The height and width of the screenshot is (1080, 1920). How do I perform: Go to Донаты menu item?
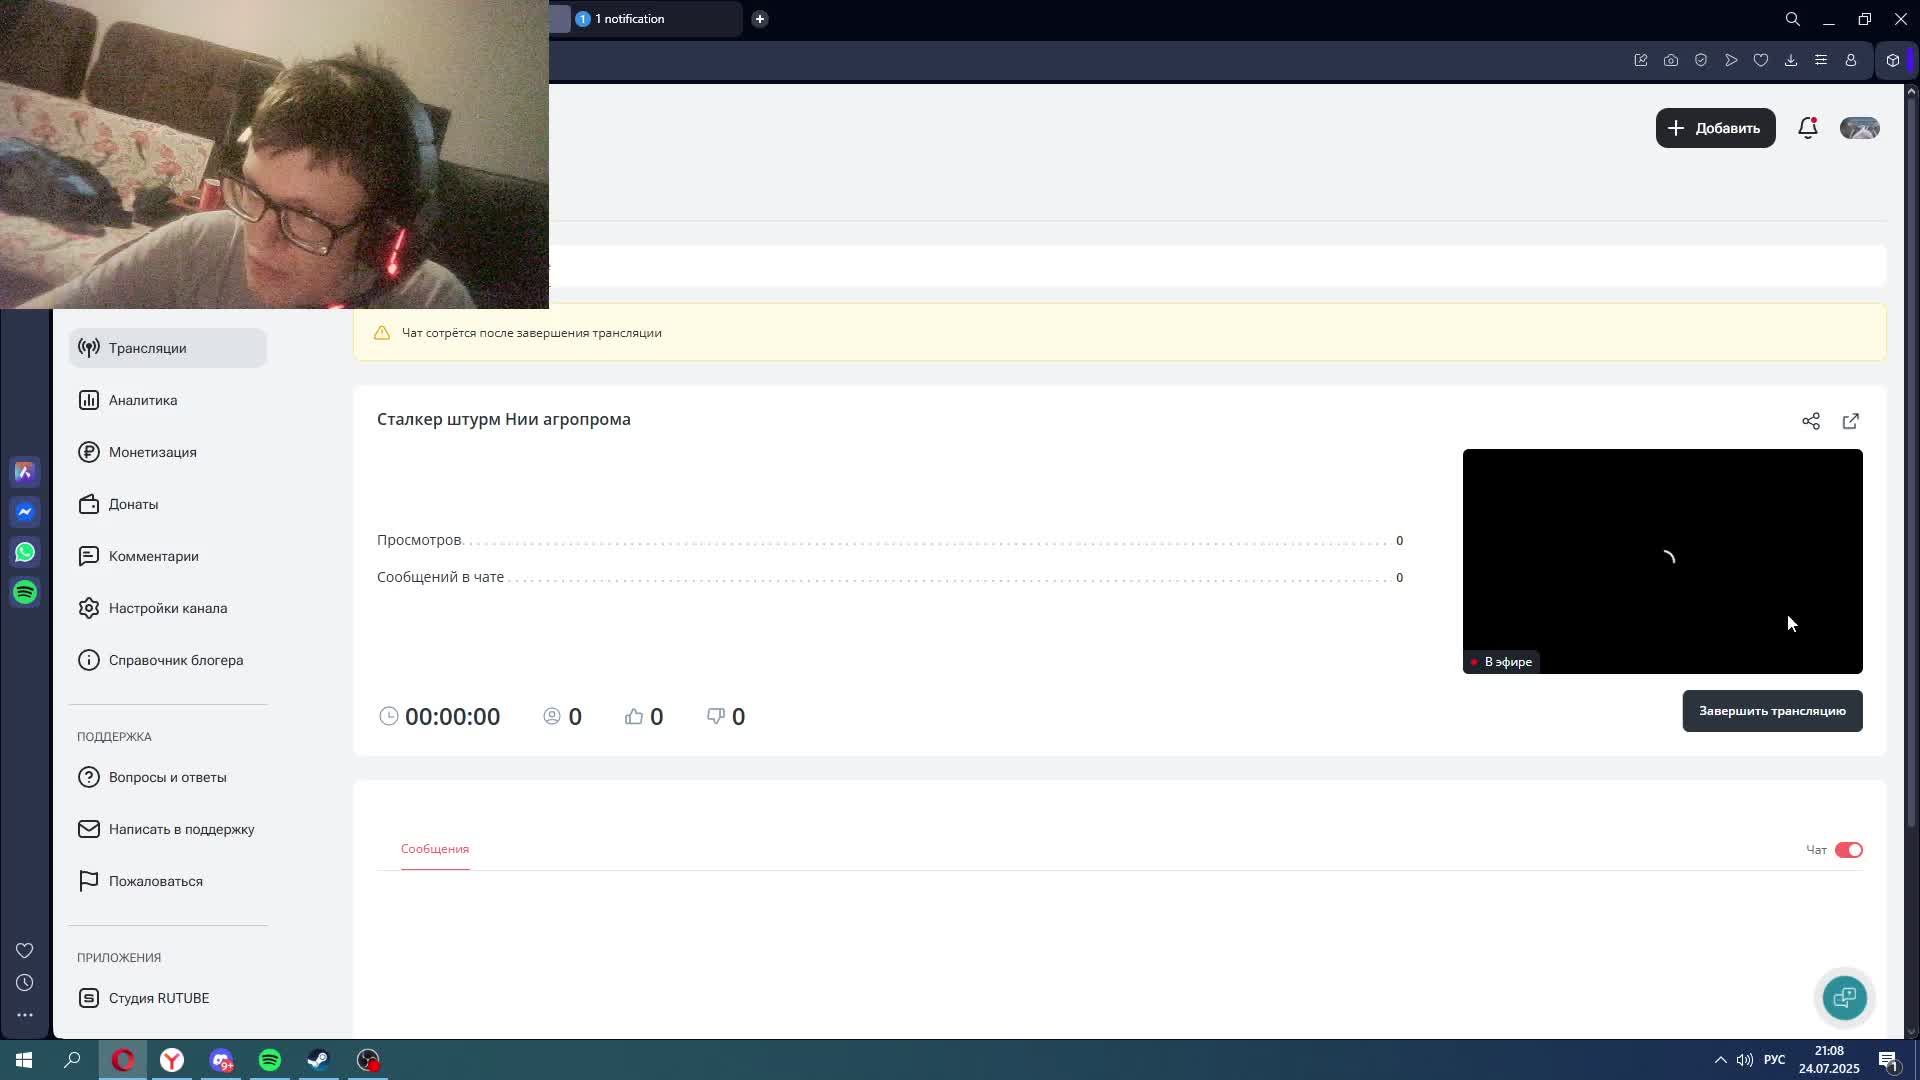tap(133, 504)
